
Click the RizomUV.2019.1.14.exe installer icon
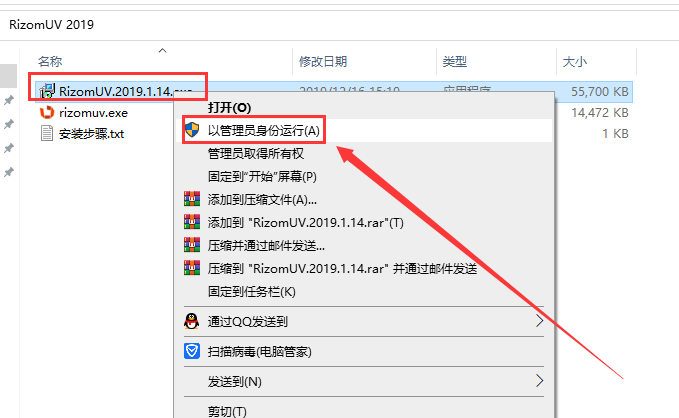click(47, 91)
